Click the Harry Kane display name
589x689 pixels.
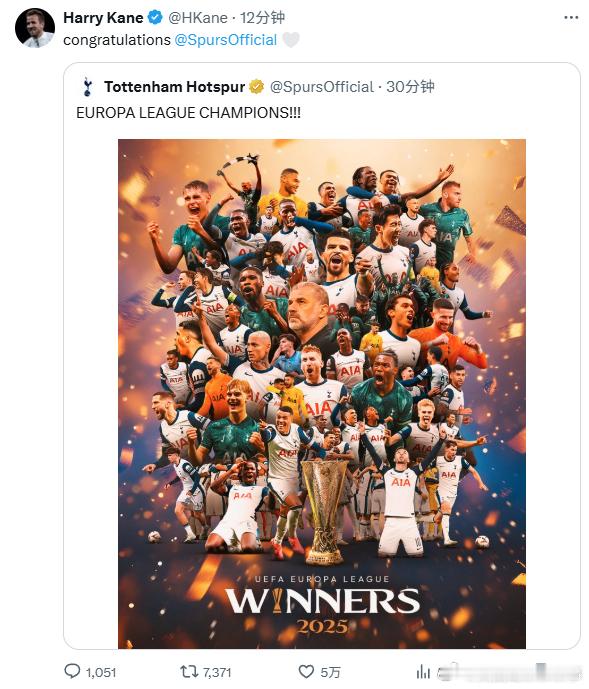point(103,18)
